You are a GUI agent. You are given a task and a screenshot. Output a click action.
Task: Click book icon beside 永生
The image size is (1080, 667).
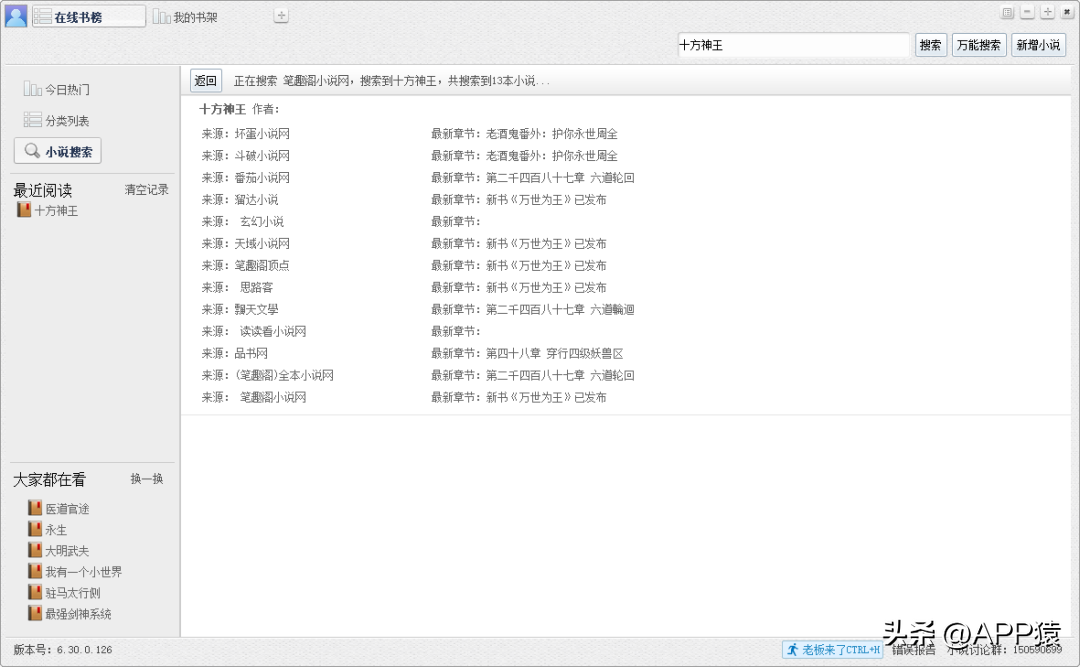(34, 529)
